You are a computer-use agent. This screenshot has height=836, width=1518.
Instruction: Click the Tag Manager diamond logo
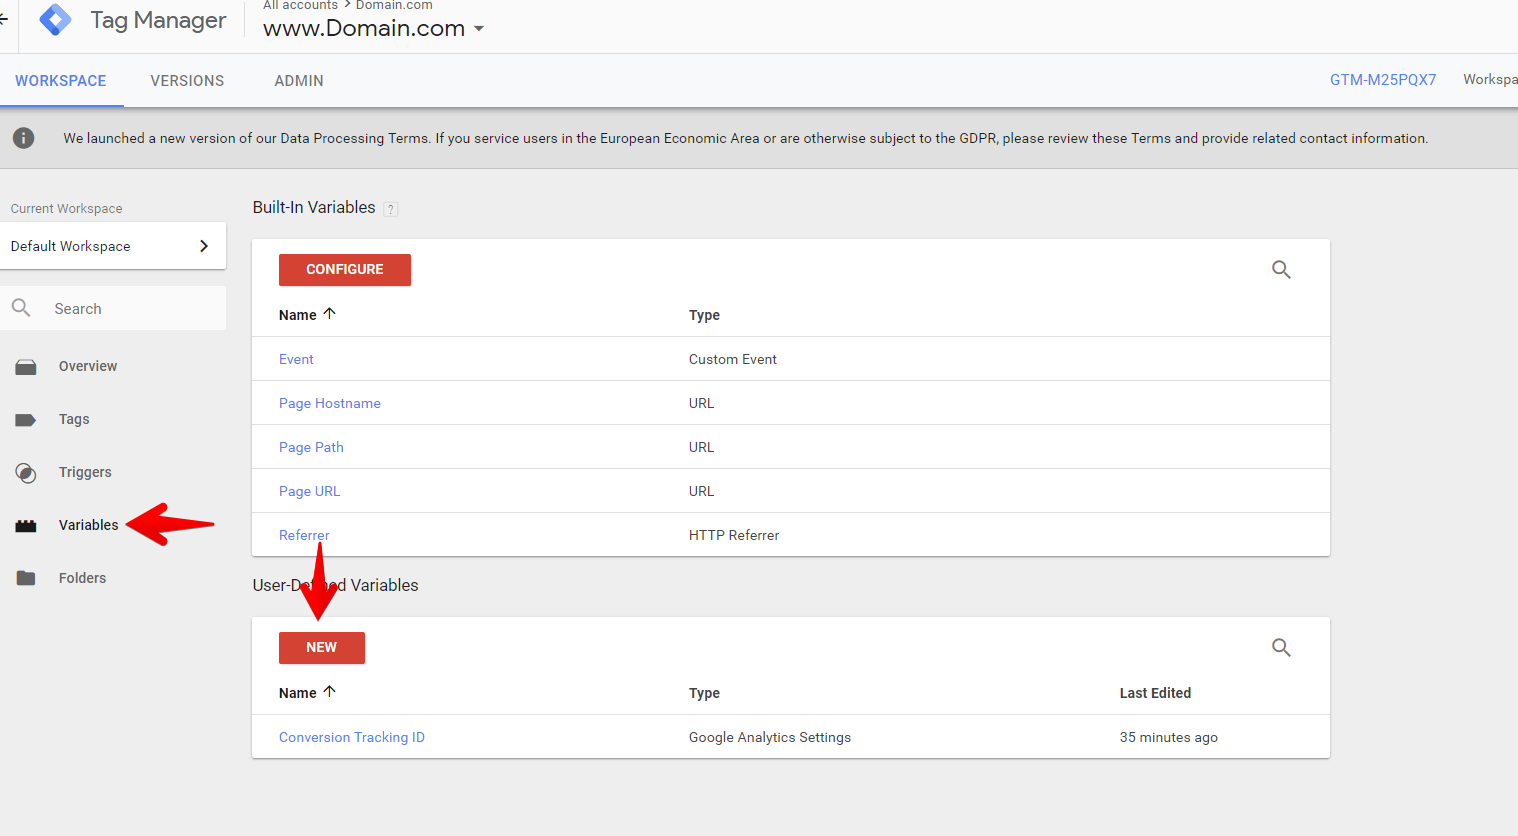[55, 19]
